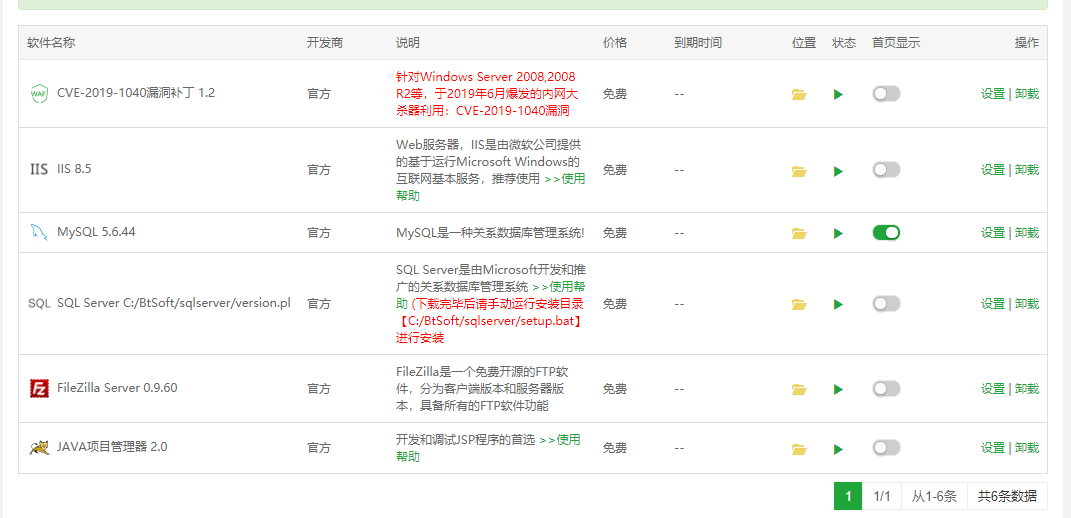The image size is (1071, 518).
Task: Click the 价格 column header
Action: [x=615, y=42]
